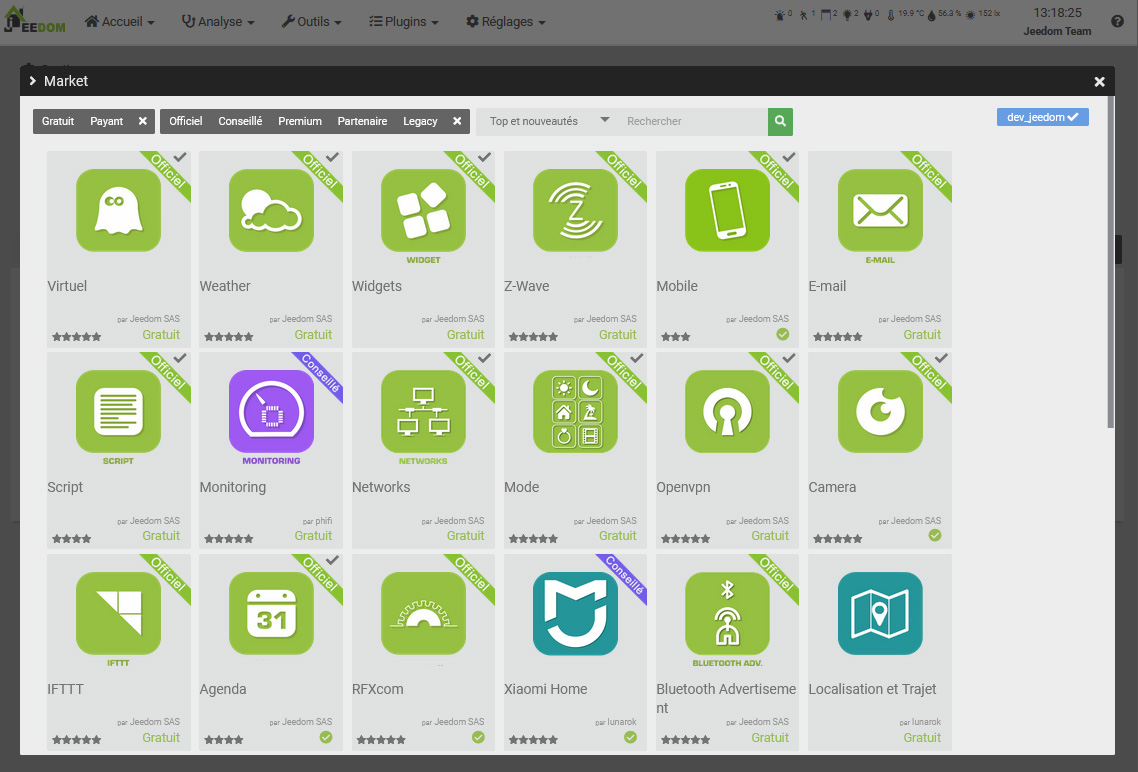
Task: Select the Xiaomi Home plugin icon
Action: pyautogui.click(x=576, y=613)
